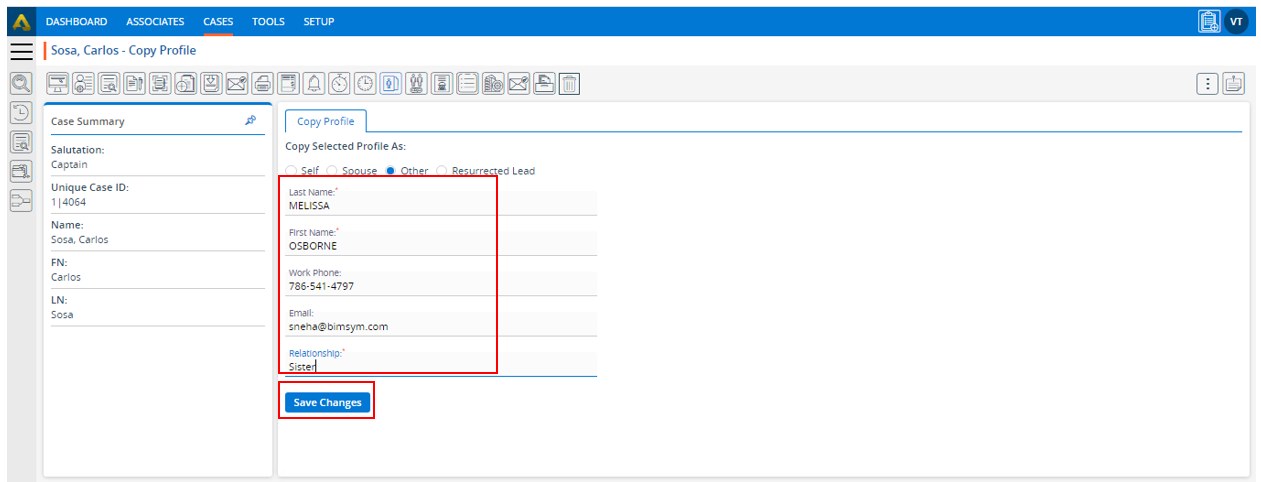Click the trash can delete icon in toolbar
Viewport: 1261px width, 482px height.
[x=569, y=84]
